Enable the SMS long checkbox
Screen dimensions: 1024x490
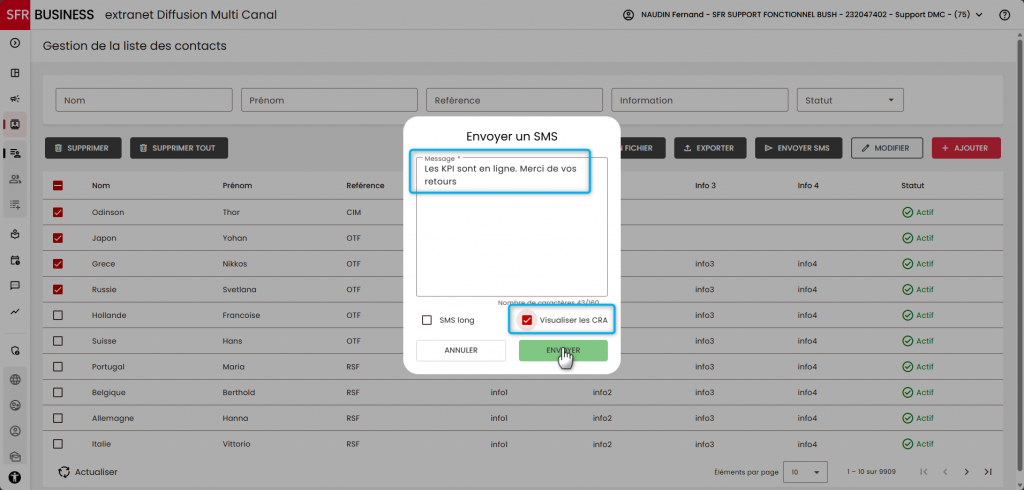coord(427,320)
